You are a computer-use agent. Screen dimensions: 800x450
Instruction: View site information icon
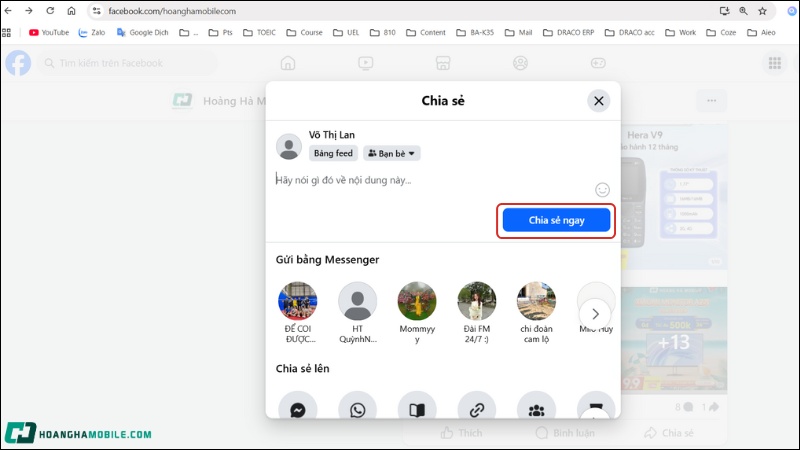coord(96,11)
